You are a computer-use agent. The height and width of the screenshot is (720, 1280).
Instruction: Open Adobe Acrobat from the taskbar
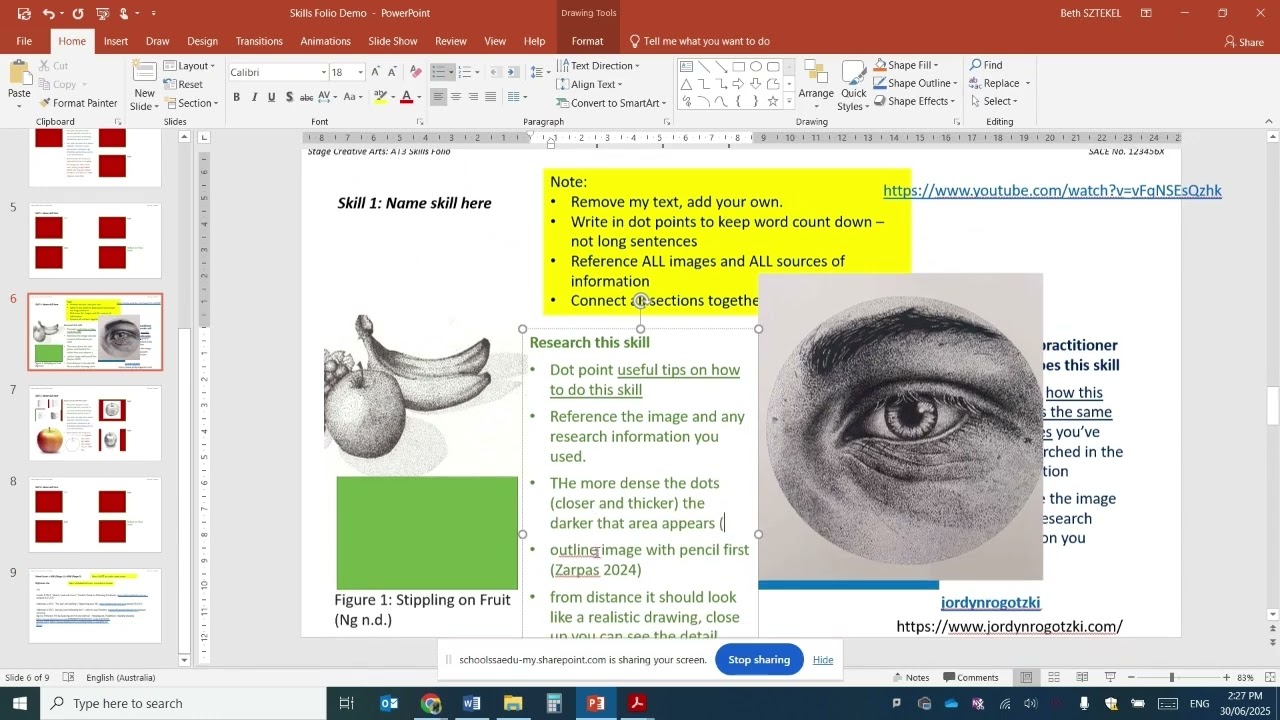pos(637,703)
